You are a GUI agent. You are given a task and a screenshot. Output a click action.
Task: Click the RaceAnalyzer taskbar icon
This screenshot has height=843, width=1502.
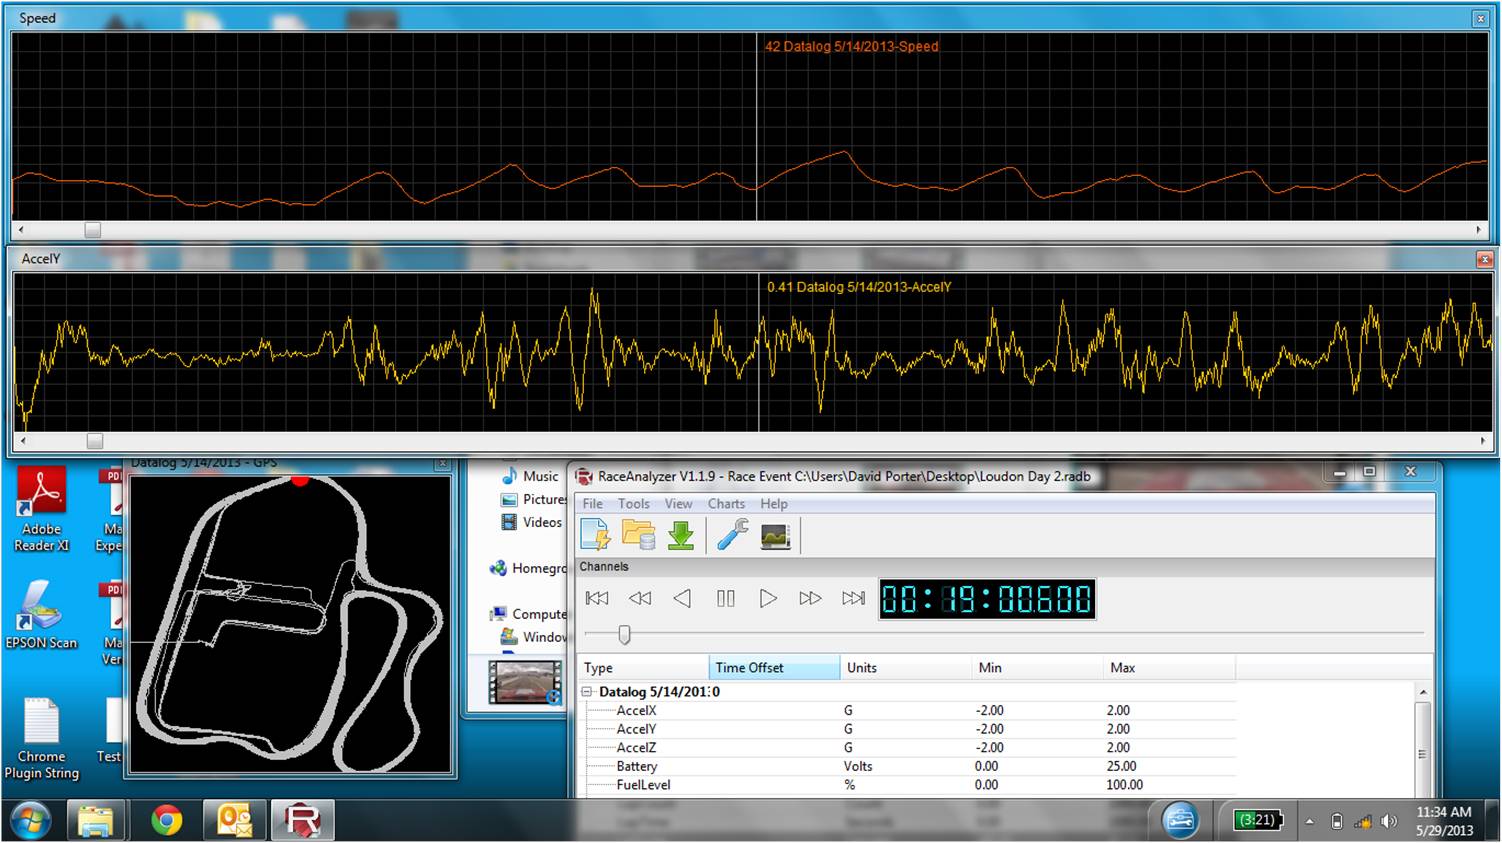tap(302, 821)
